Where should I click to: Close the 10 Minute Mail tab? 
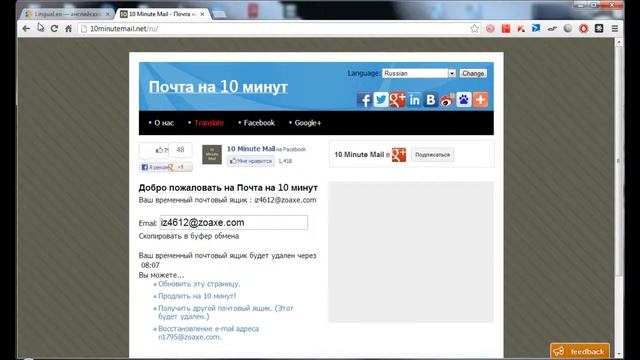tap(202, 14)
